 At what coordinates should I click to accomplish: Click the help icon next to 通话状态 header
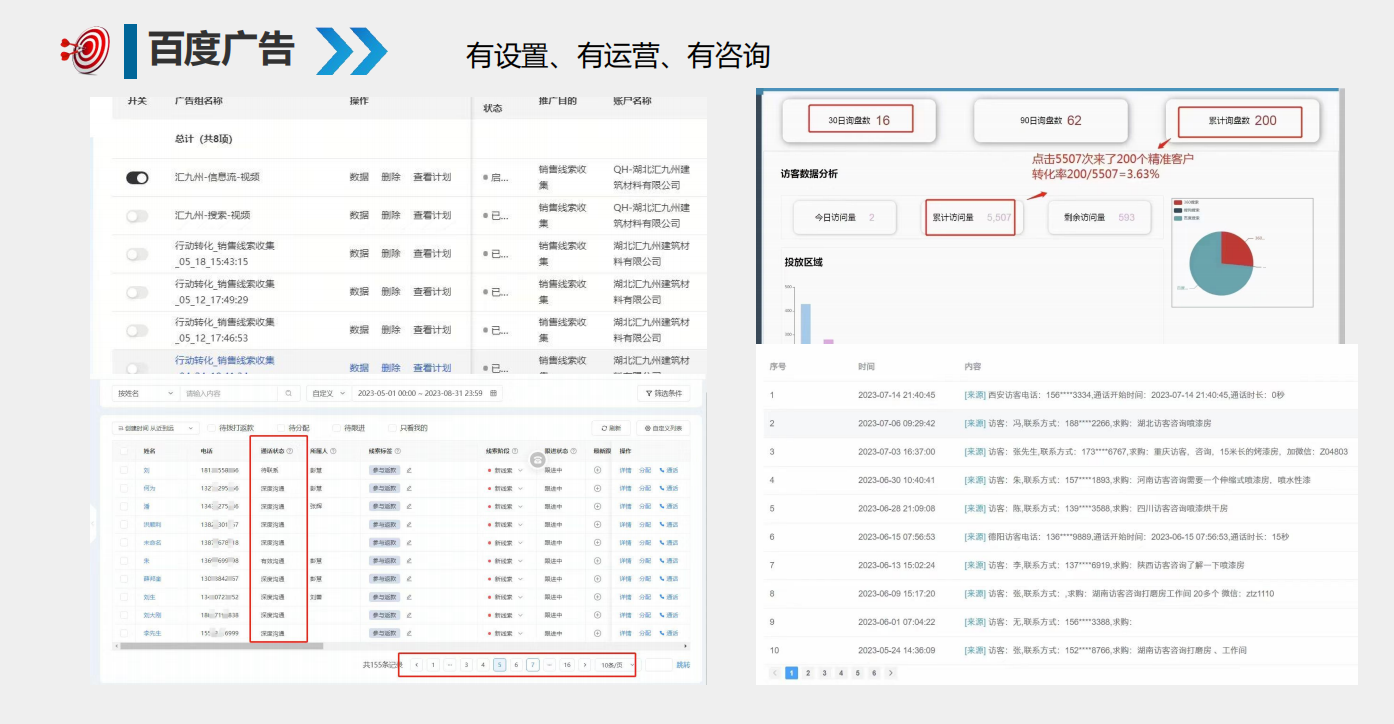pyautogui.click(x=289, y=451)
